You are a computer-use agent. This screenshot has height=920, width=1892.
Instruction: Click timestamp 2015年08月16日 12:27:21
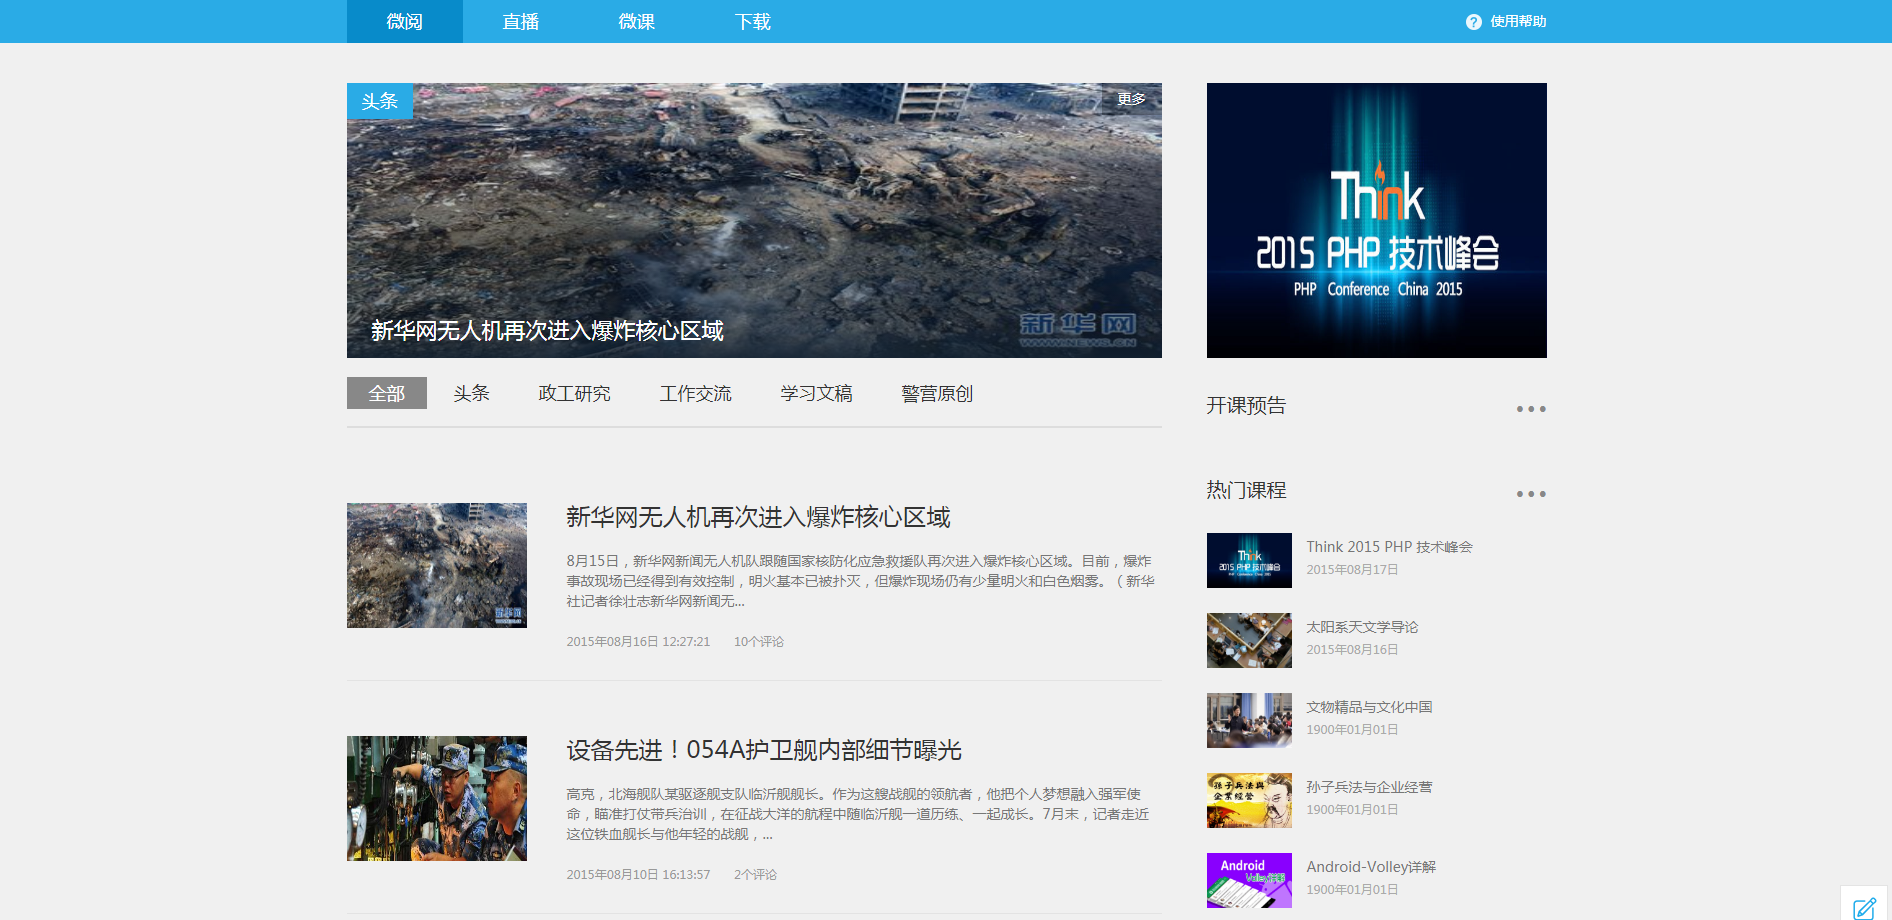[638, 642]
